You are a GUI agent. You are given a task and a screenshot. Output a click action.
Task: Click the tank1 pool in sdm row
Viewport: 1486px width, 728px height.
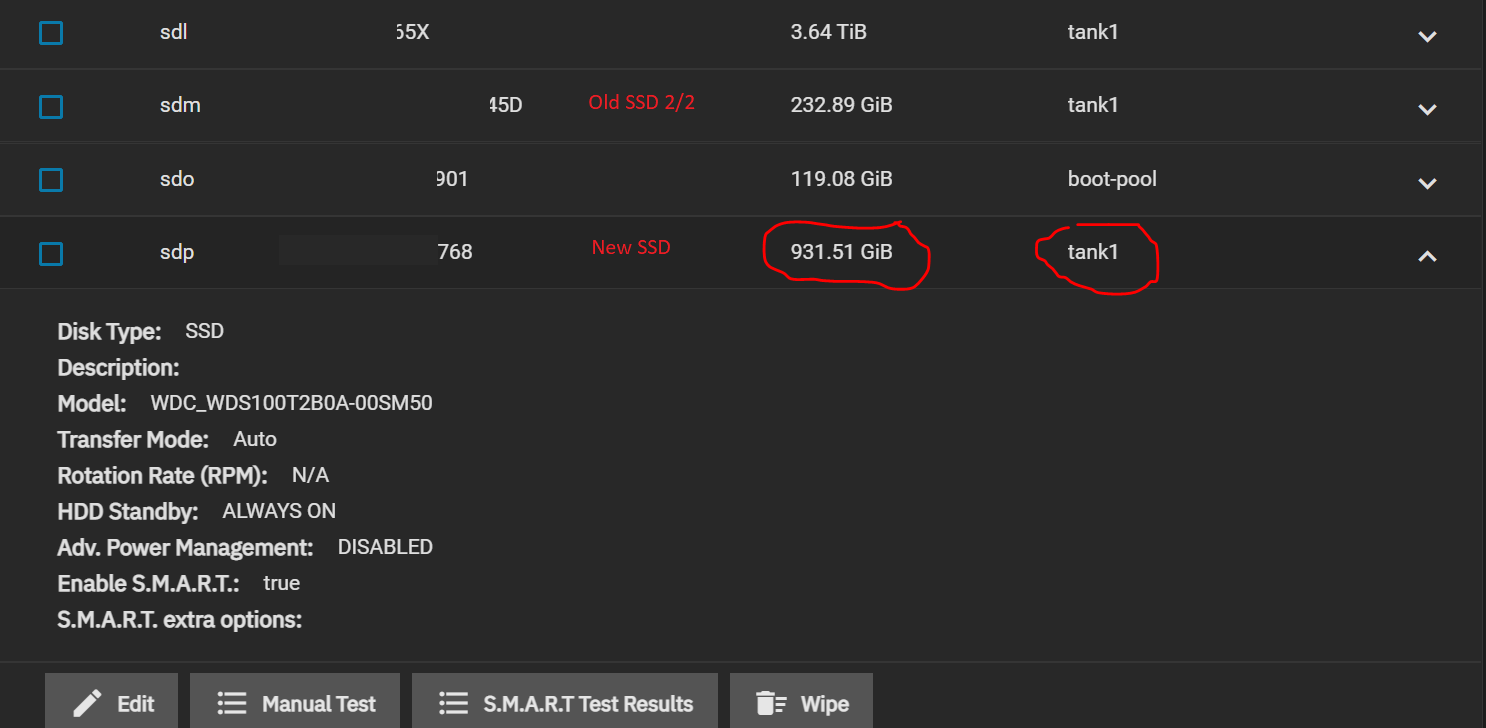tap(1093, 105)
